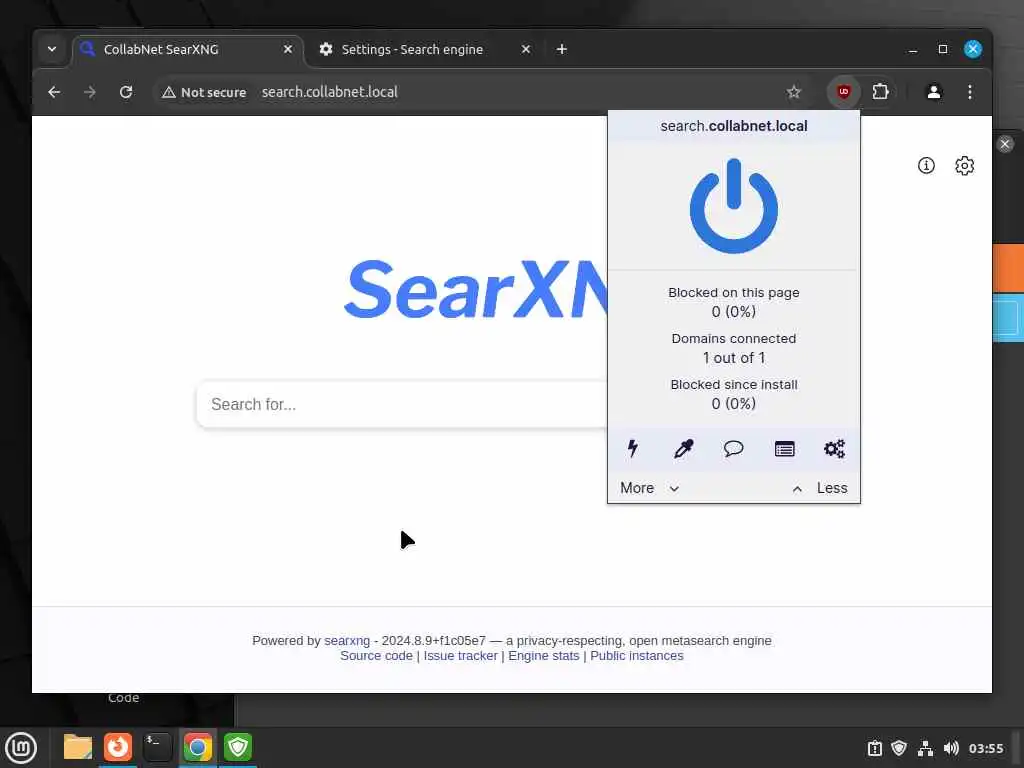
Task: Click the uBlock Origin toolbar icon
Action: pyautogui.click(x=844, y=92)
